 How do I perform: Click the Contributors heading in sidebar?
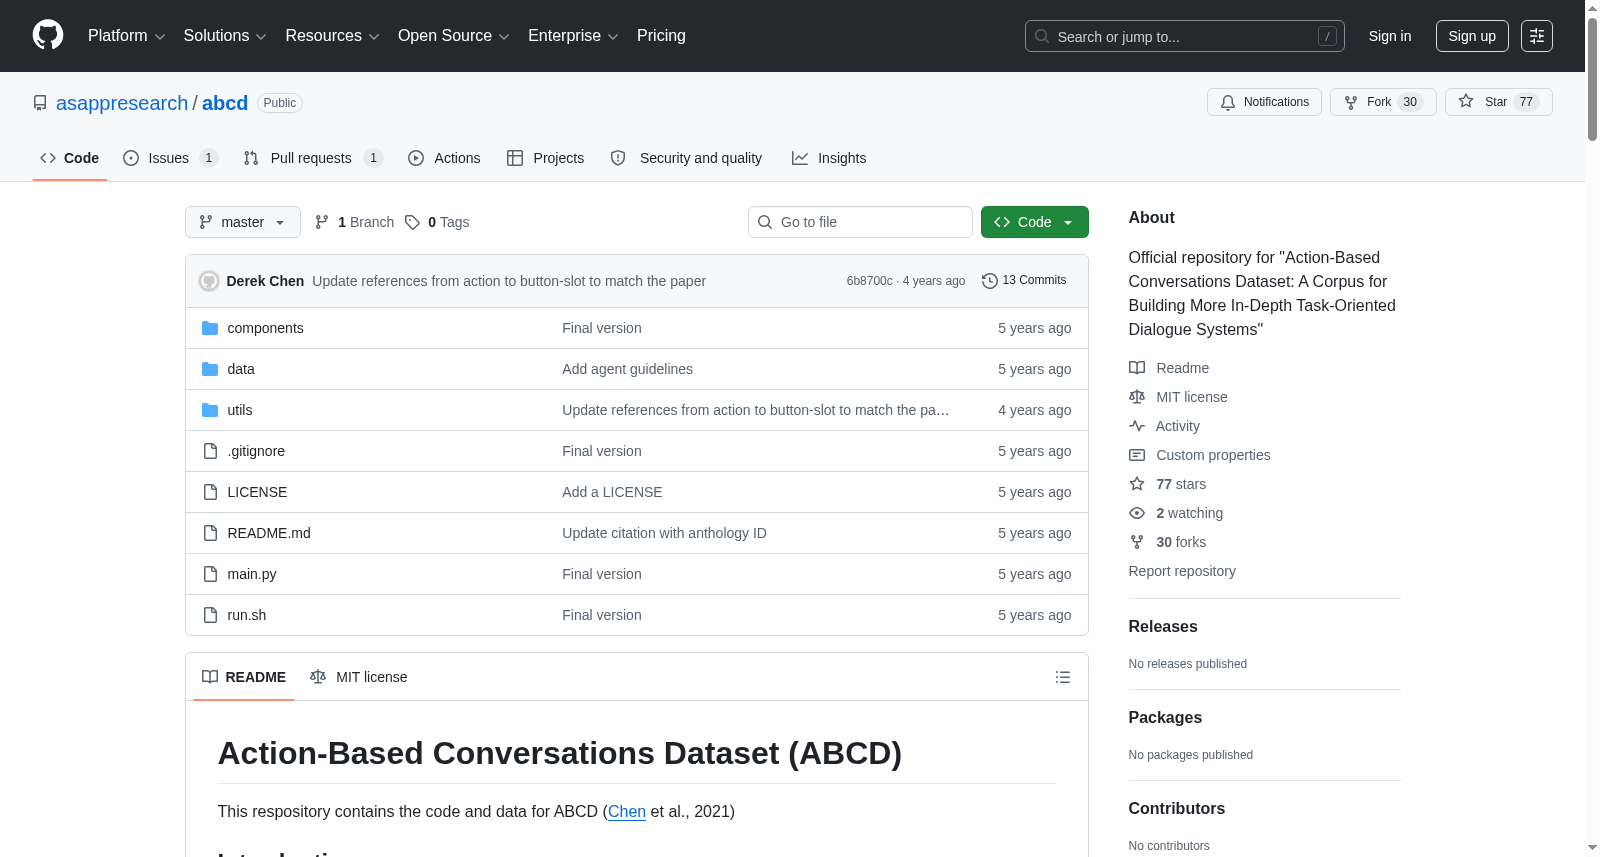(1177, 809)
